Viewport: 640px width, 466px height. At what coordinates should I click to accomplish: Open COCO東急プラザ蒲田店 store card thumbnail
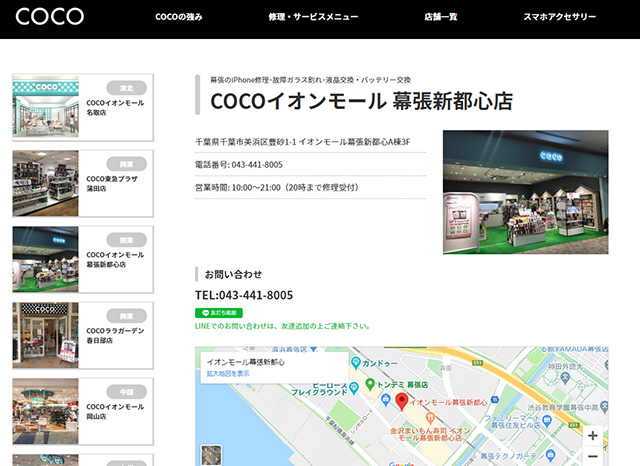coord(45,183)
